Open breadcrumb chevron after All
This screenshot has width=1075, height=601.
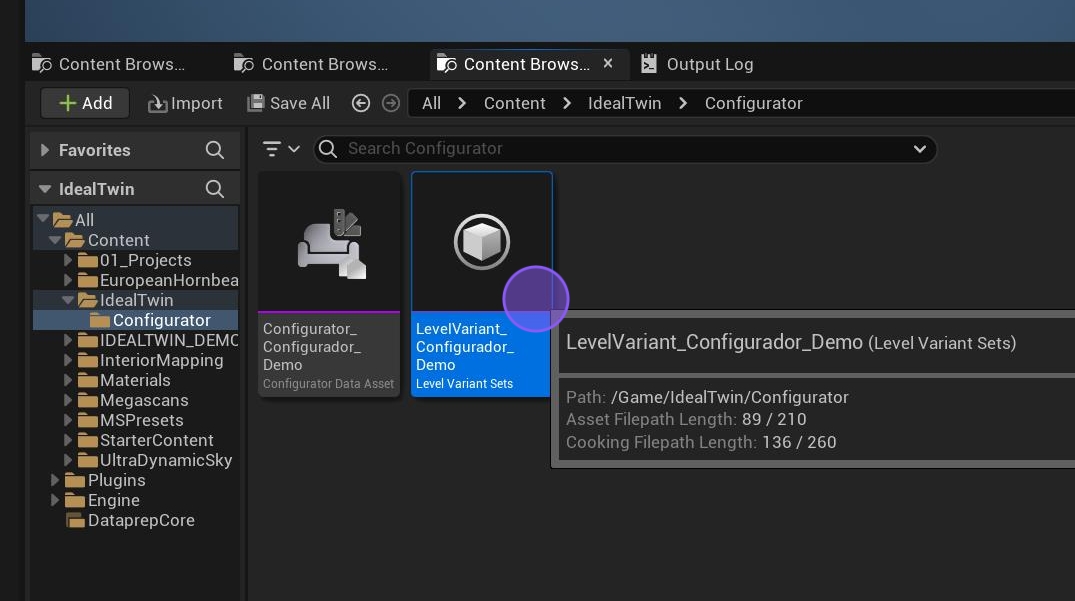tap(462, 103)
